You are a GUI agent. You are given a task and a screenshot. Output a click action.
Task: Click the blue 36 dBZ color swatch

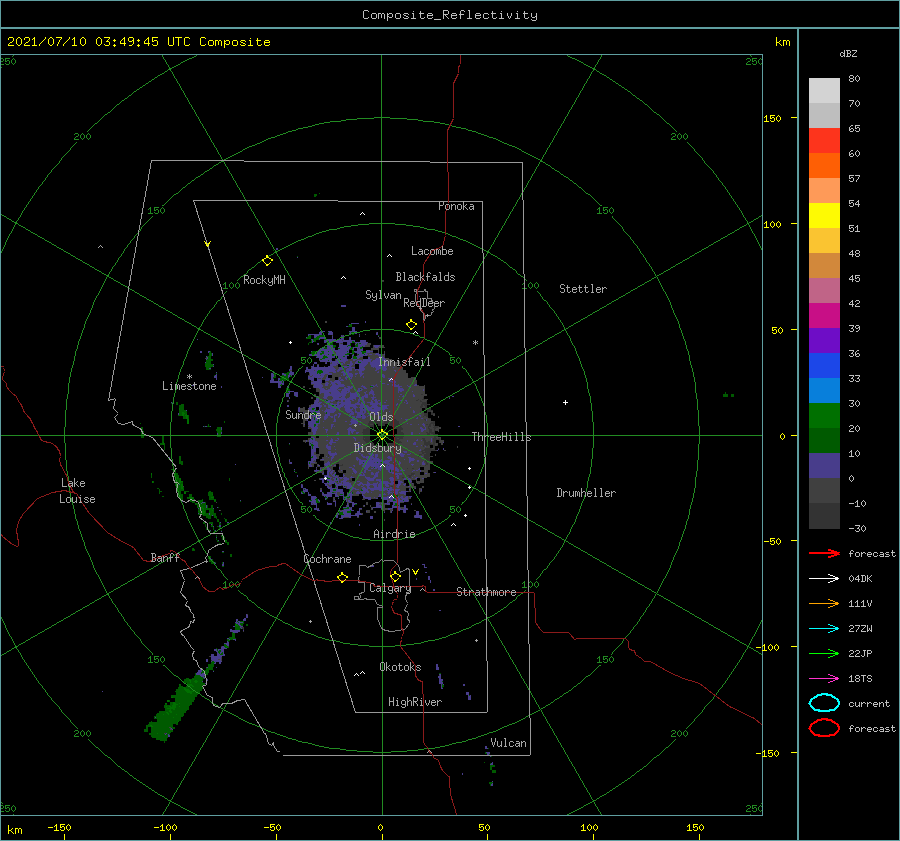[x=824, y=366]
